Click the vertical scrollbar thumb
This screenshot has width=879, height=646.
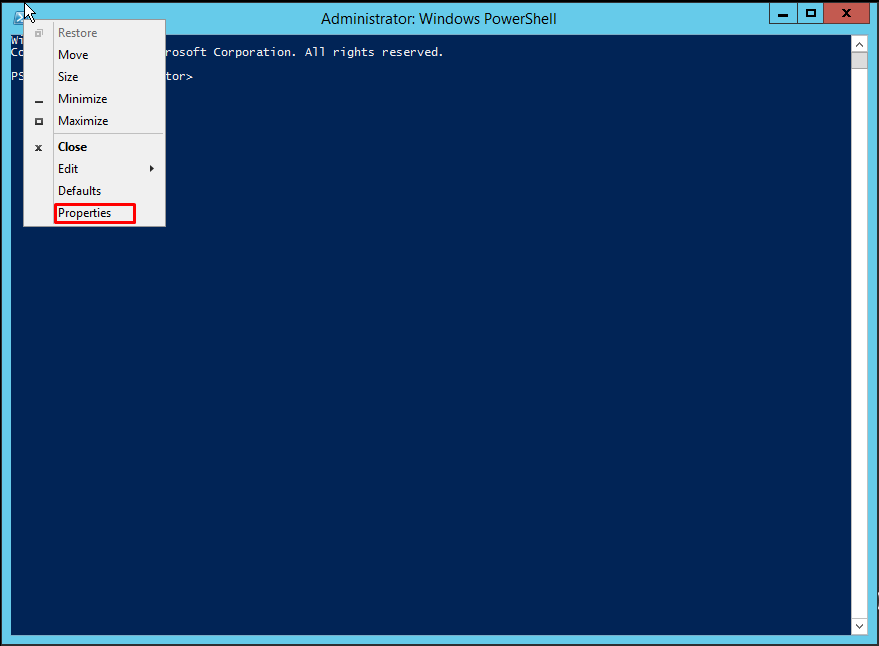point(859,60)
